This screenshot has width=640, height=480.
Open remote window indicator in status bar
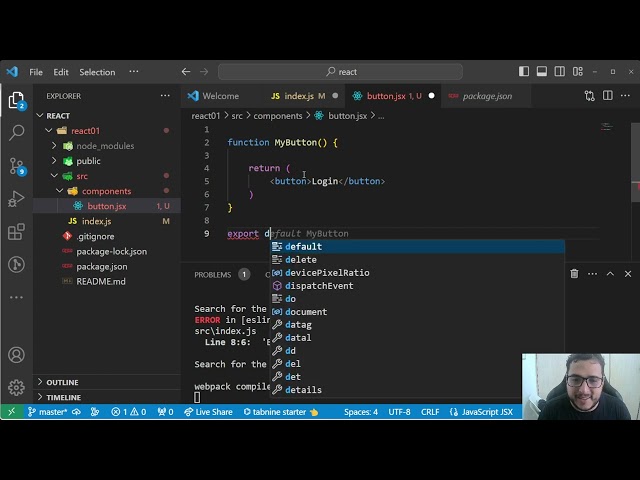point(11,412)
